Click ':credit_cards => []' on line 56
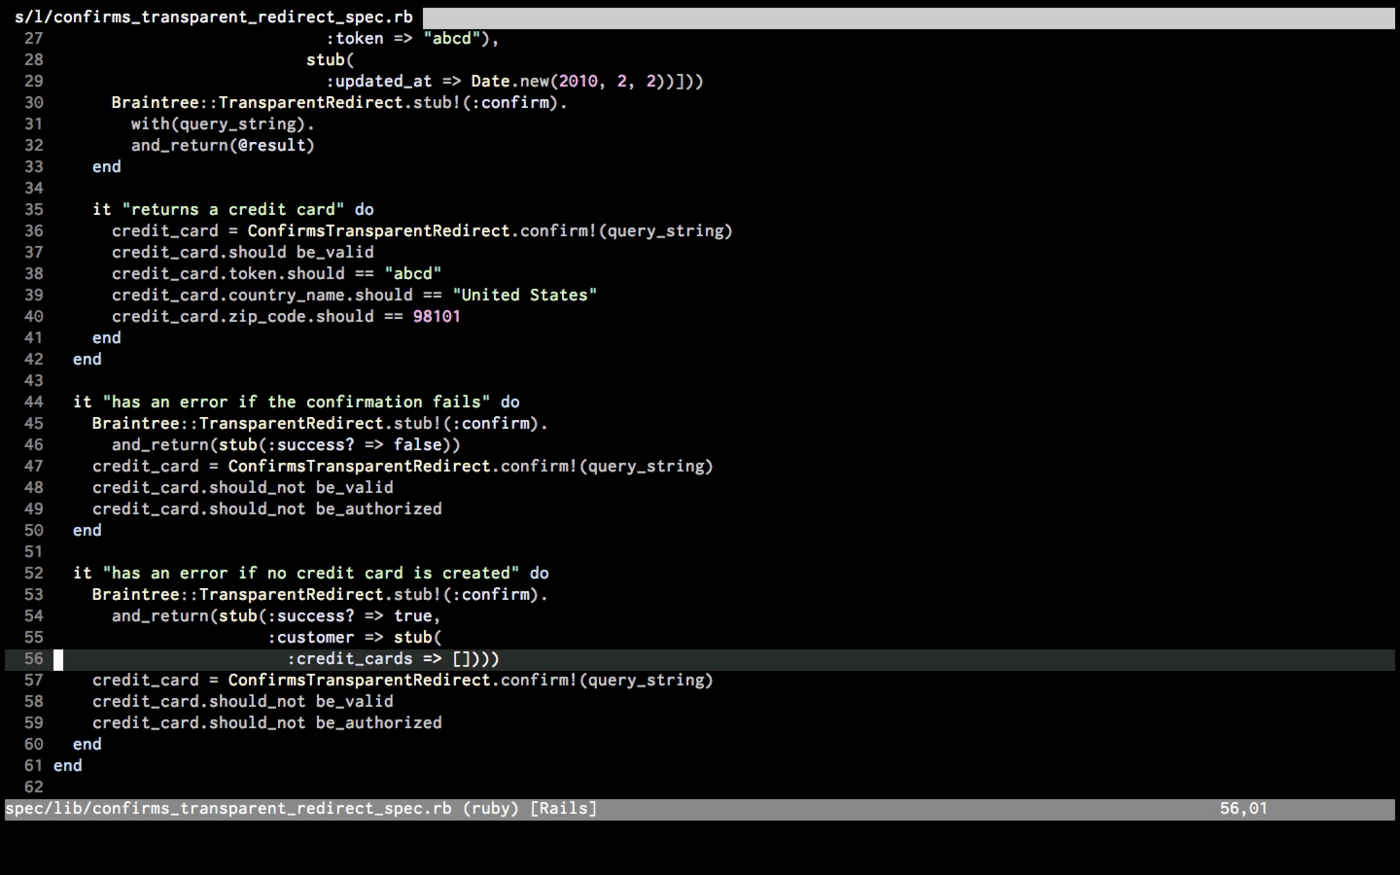The height and width of the screenshot is (875, 1400). pyautogui.click(x=379, y=659)
